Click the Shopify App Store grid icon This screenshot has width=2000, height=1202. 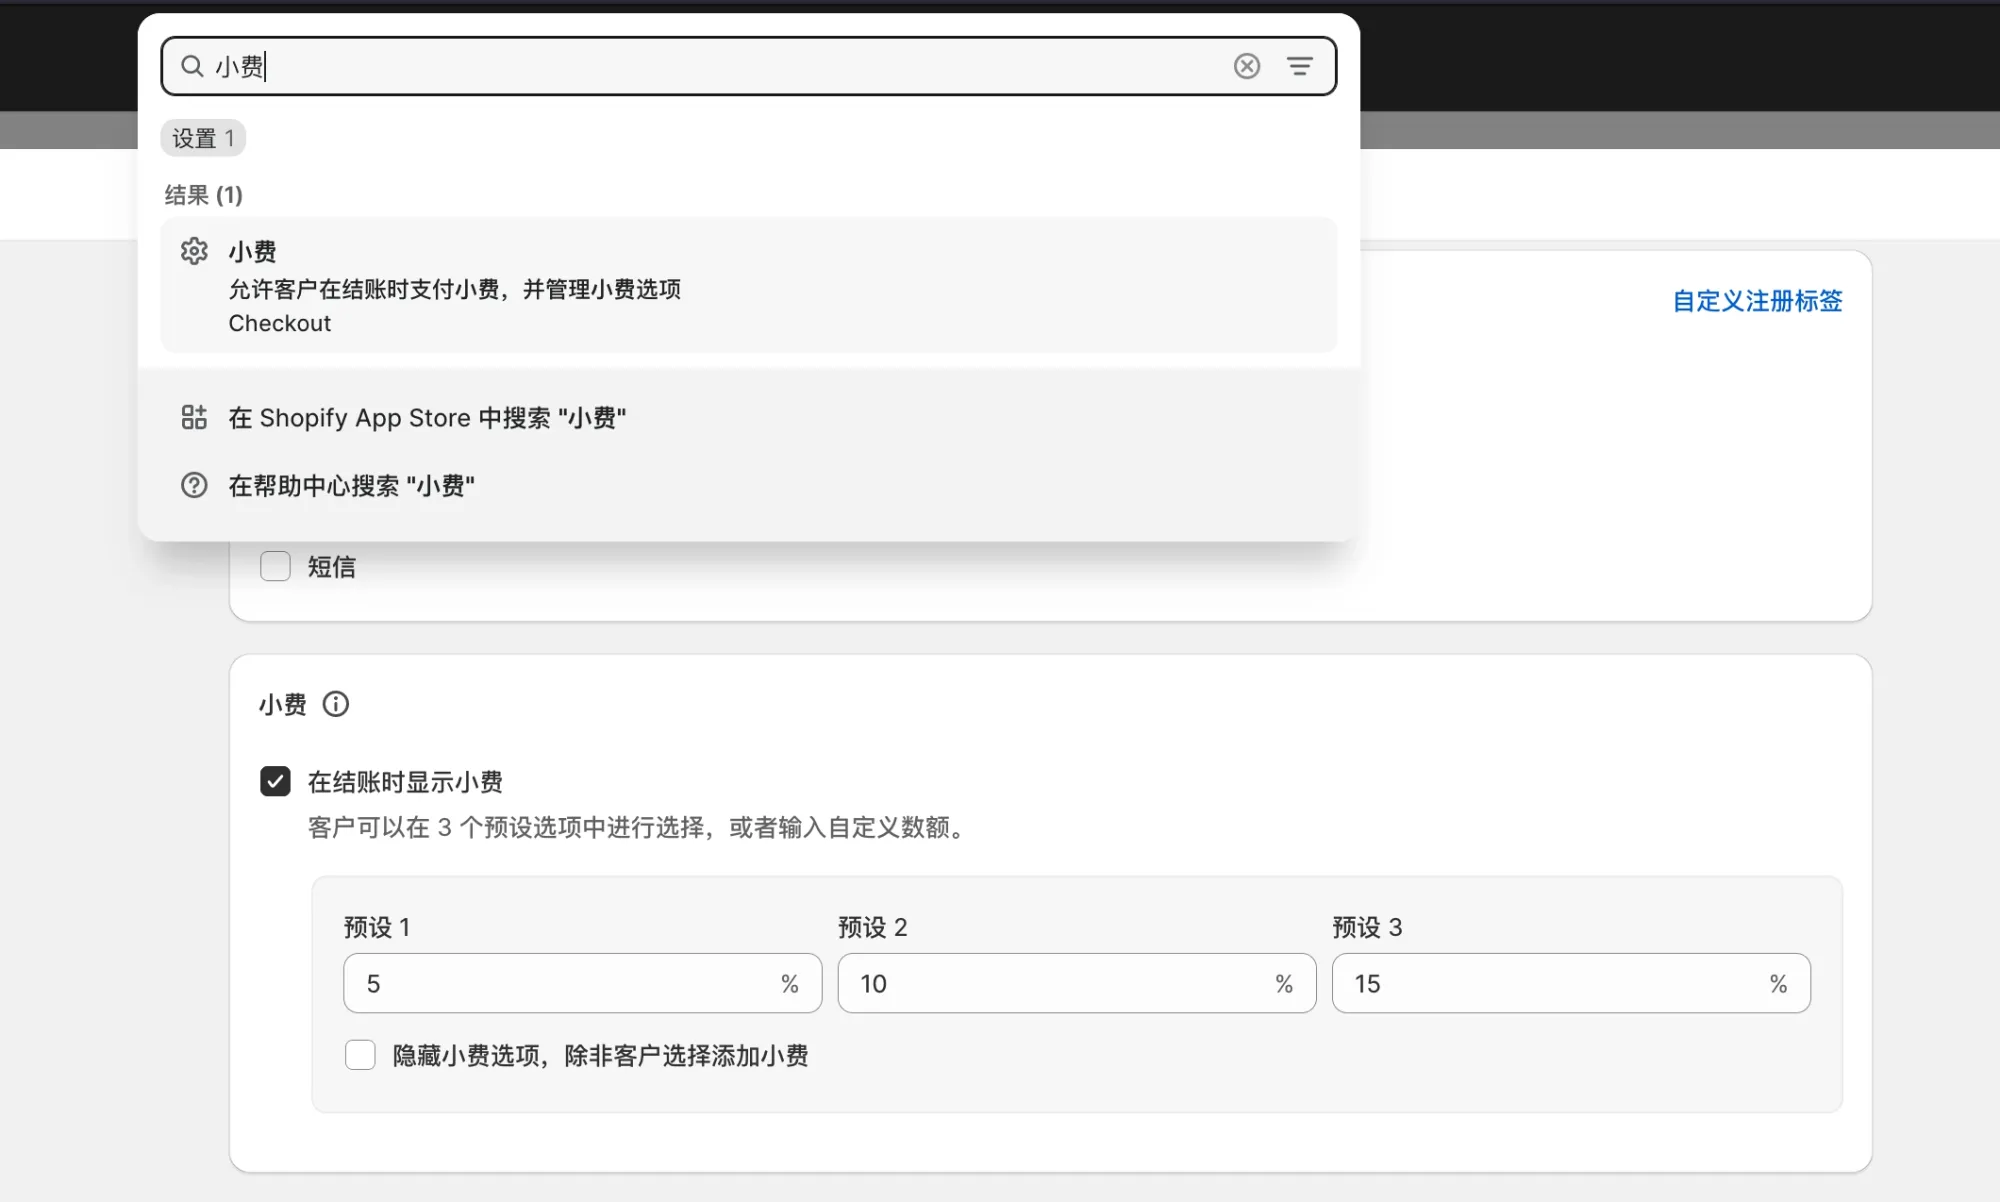point(194,417)
